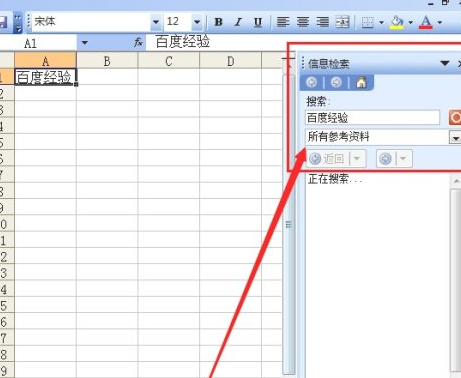461x378 pixels.
Task: Apply red font color
Action: click(426, 22)
